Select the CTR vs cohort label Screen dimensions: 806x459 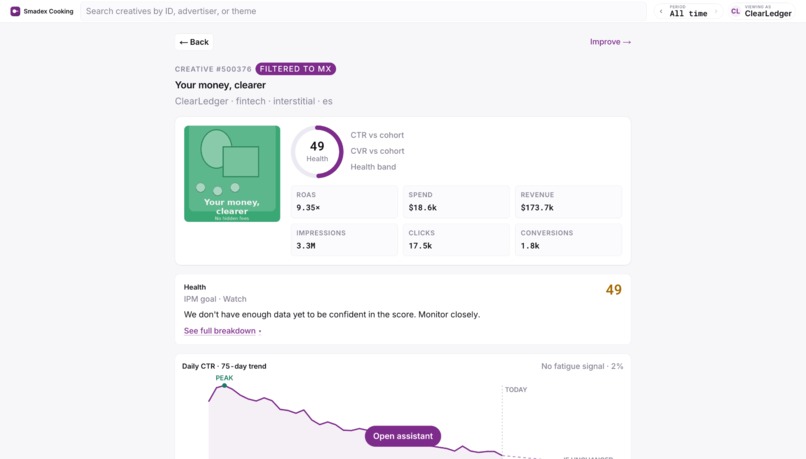pos(377,135)
